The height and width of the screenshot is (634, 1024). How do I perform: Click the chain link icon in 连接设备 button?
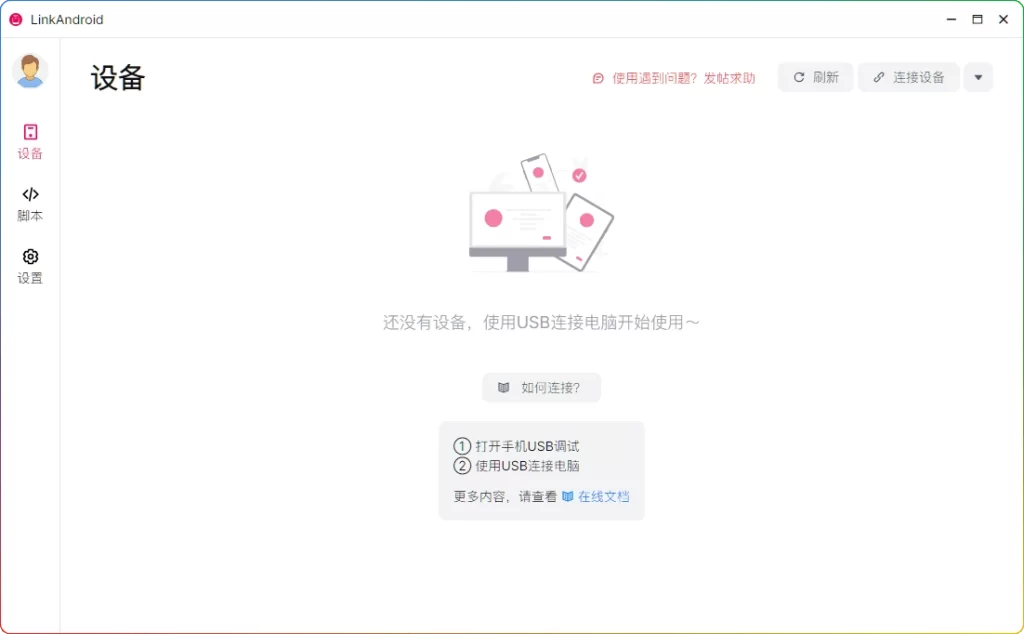coord(879,77)
